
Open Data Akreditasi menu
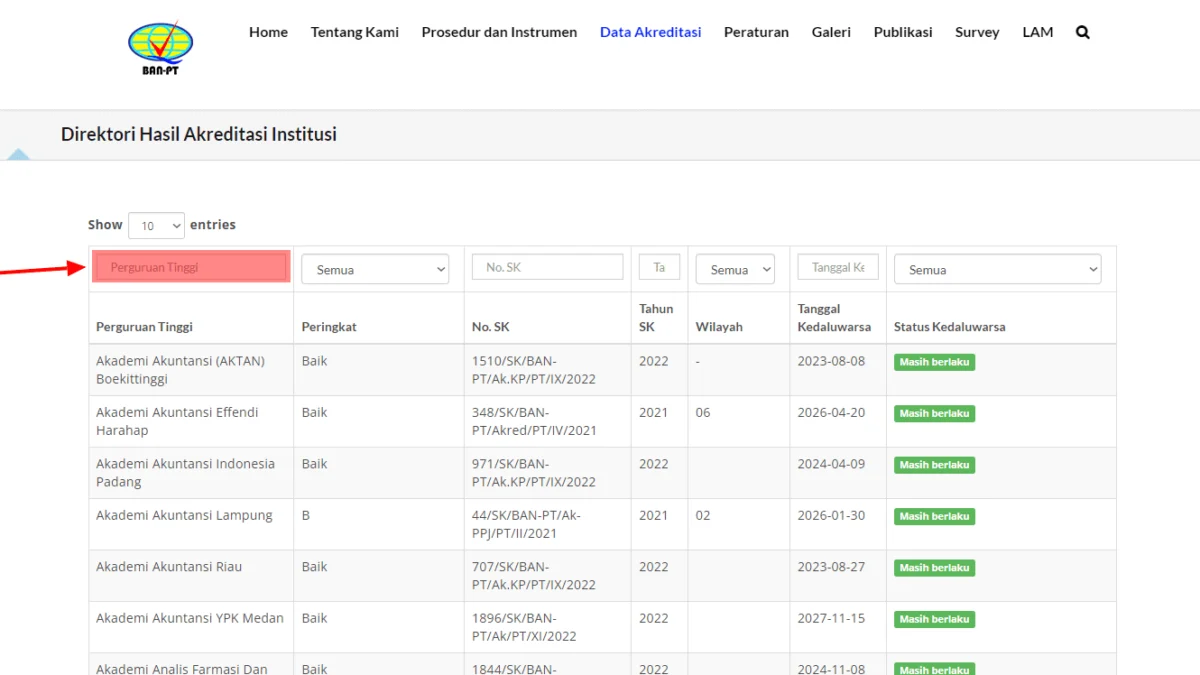pos(650,32)
